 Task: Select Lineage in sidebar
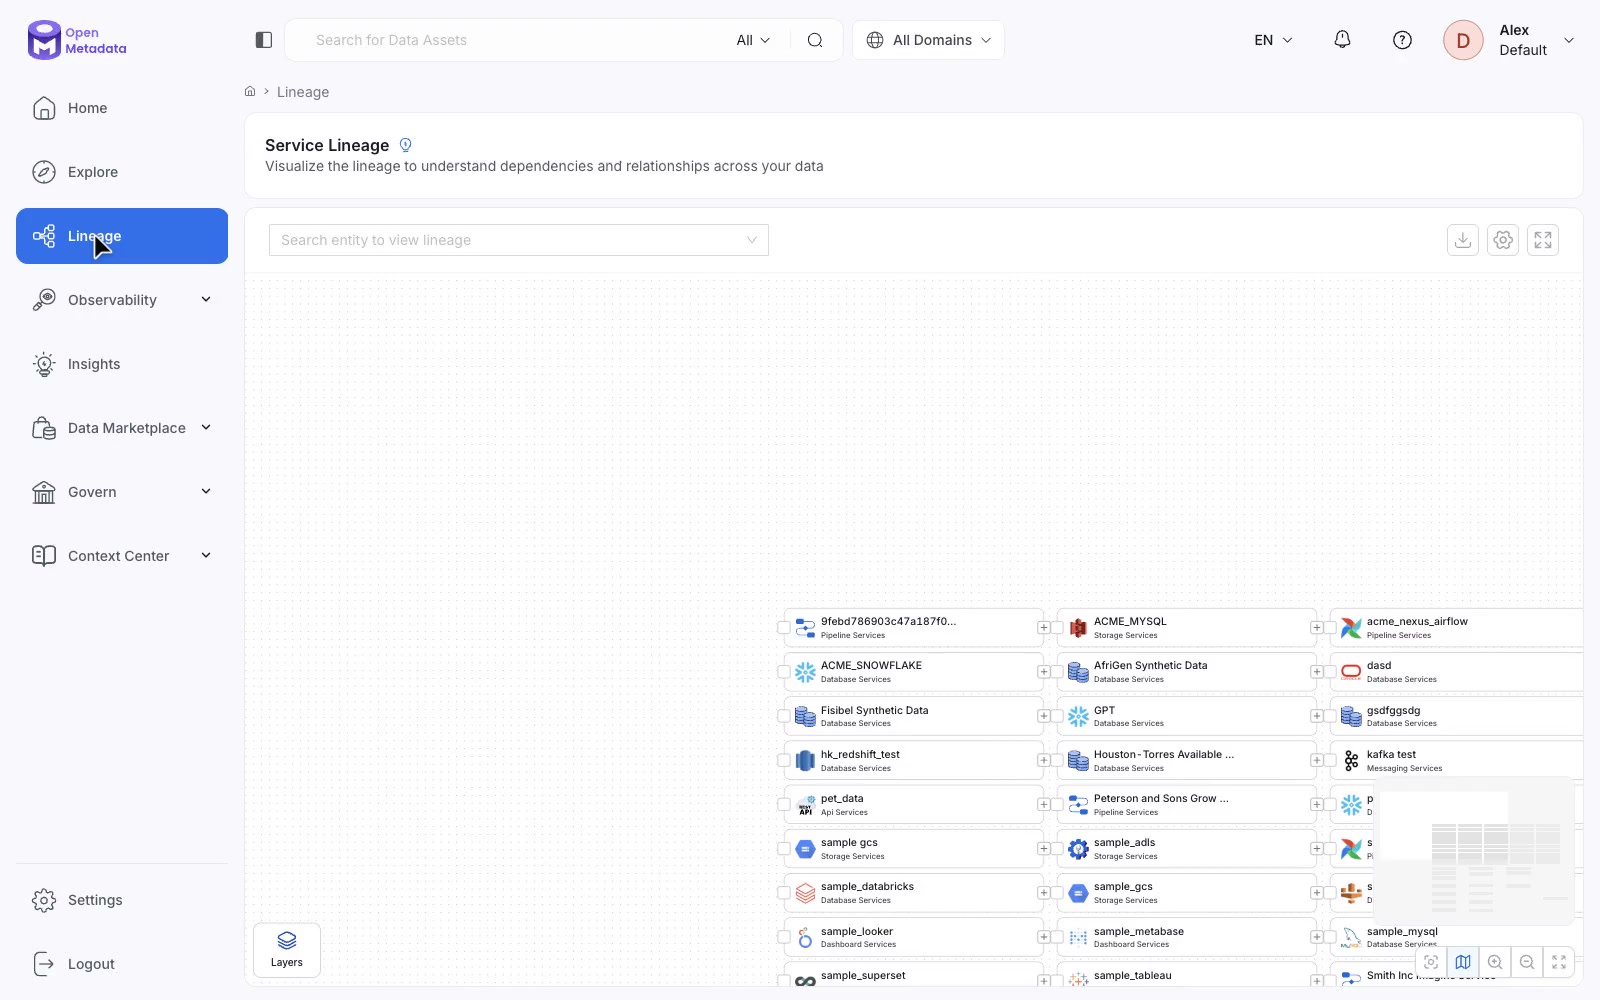[122, 236]
